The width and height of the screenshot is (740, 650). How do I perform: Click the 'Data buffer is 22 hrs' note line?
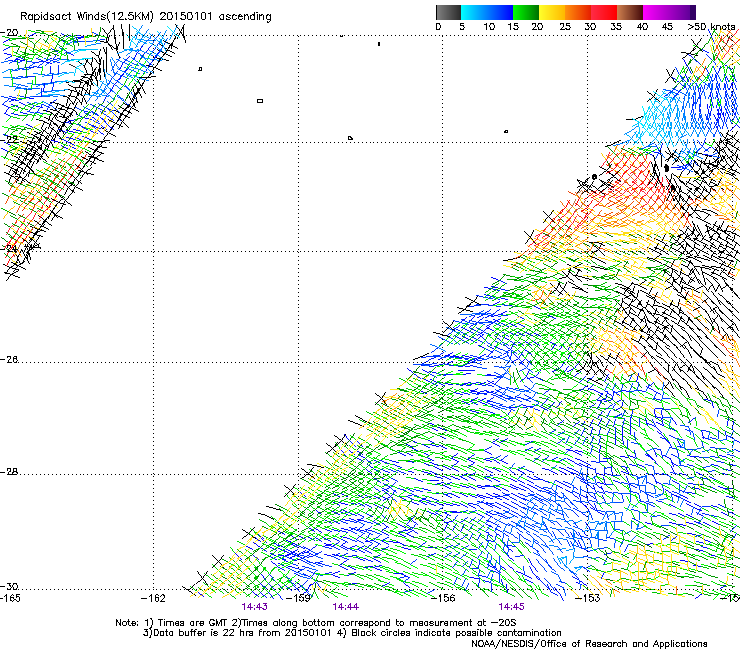tap(352, 633)
